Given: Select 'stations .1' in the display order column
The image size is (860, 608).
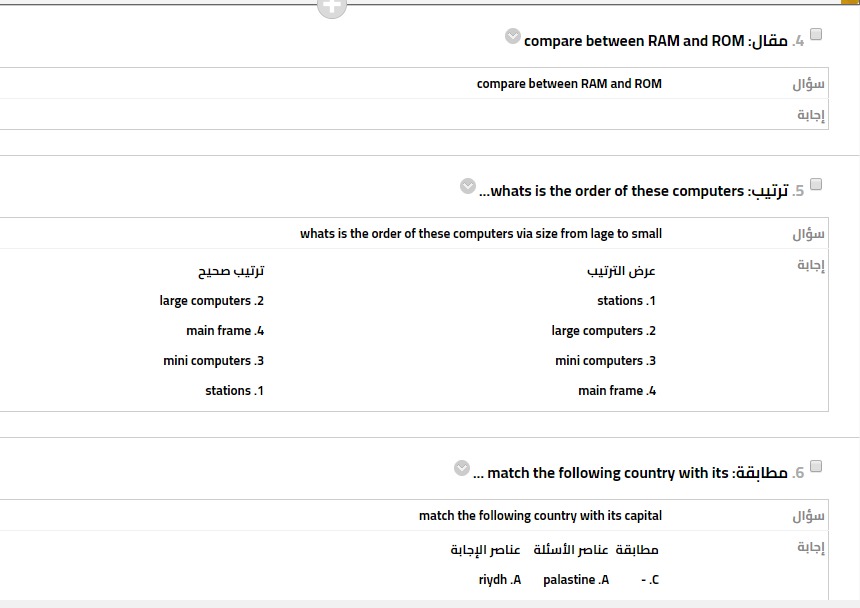Looking at the screenshot, I should coord(626,301).
